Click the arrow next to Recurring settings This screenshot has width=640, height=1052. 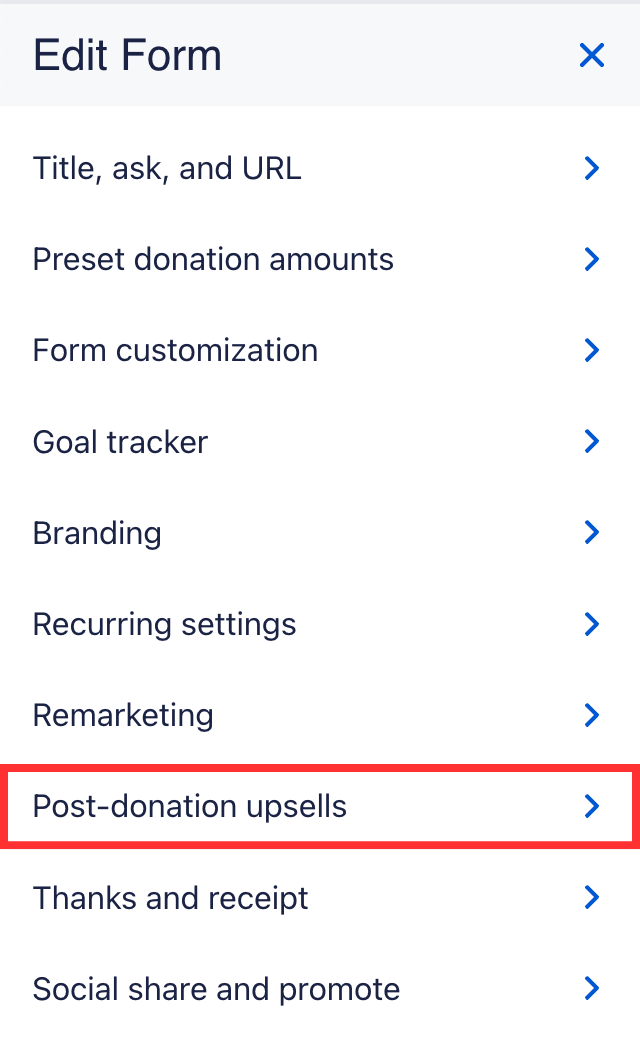pyautogui.click(x=592, y=624)
